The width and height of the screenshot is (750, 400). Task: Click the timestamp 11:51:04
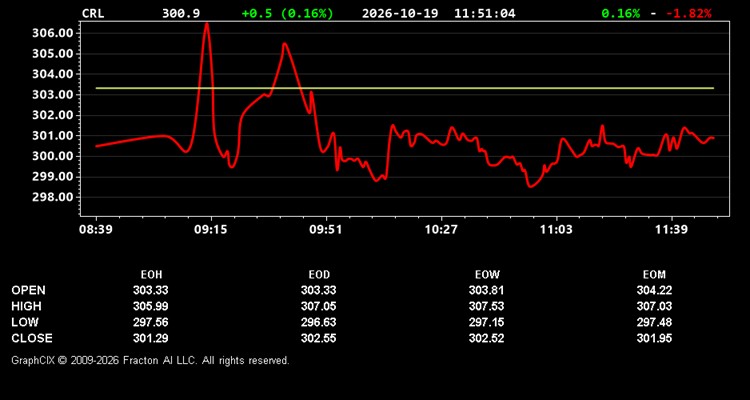click(x=485, y=13)
